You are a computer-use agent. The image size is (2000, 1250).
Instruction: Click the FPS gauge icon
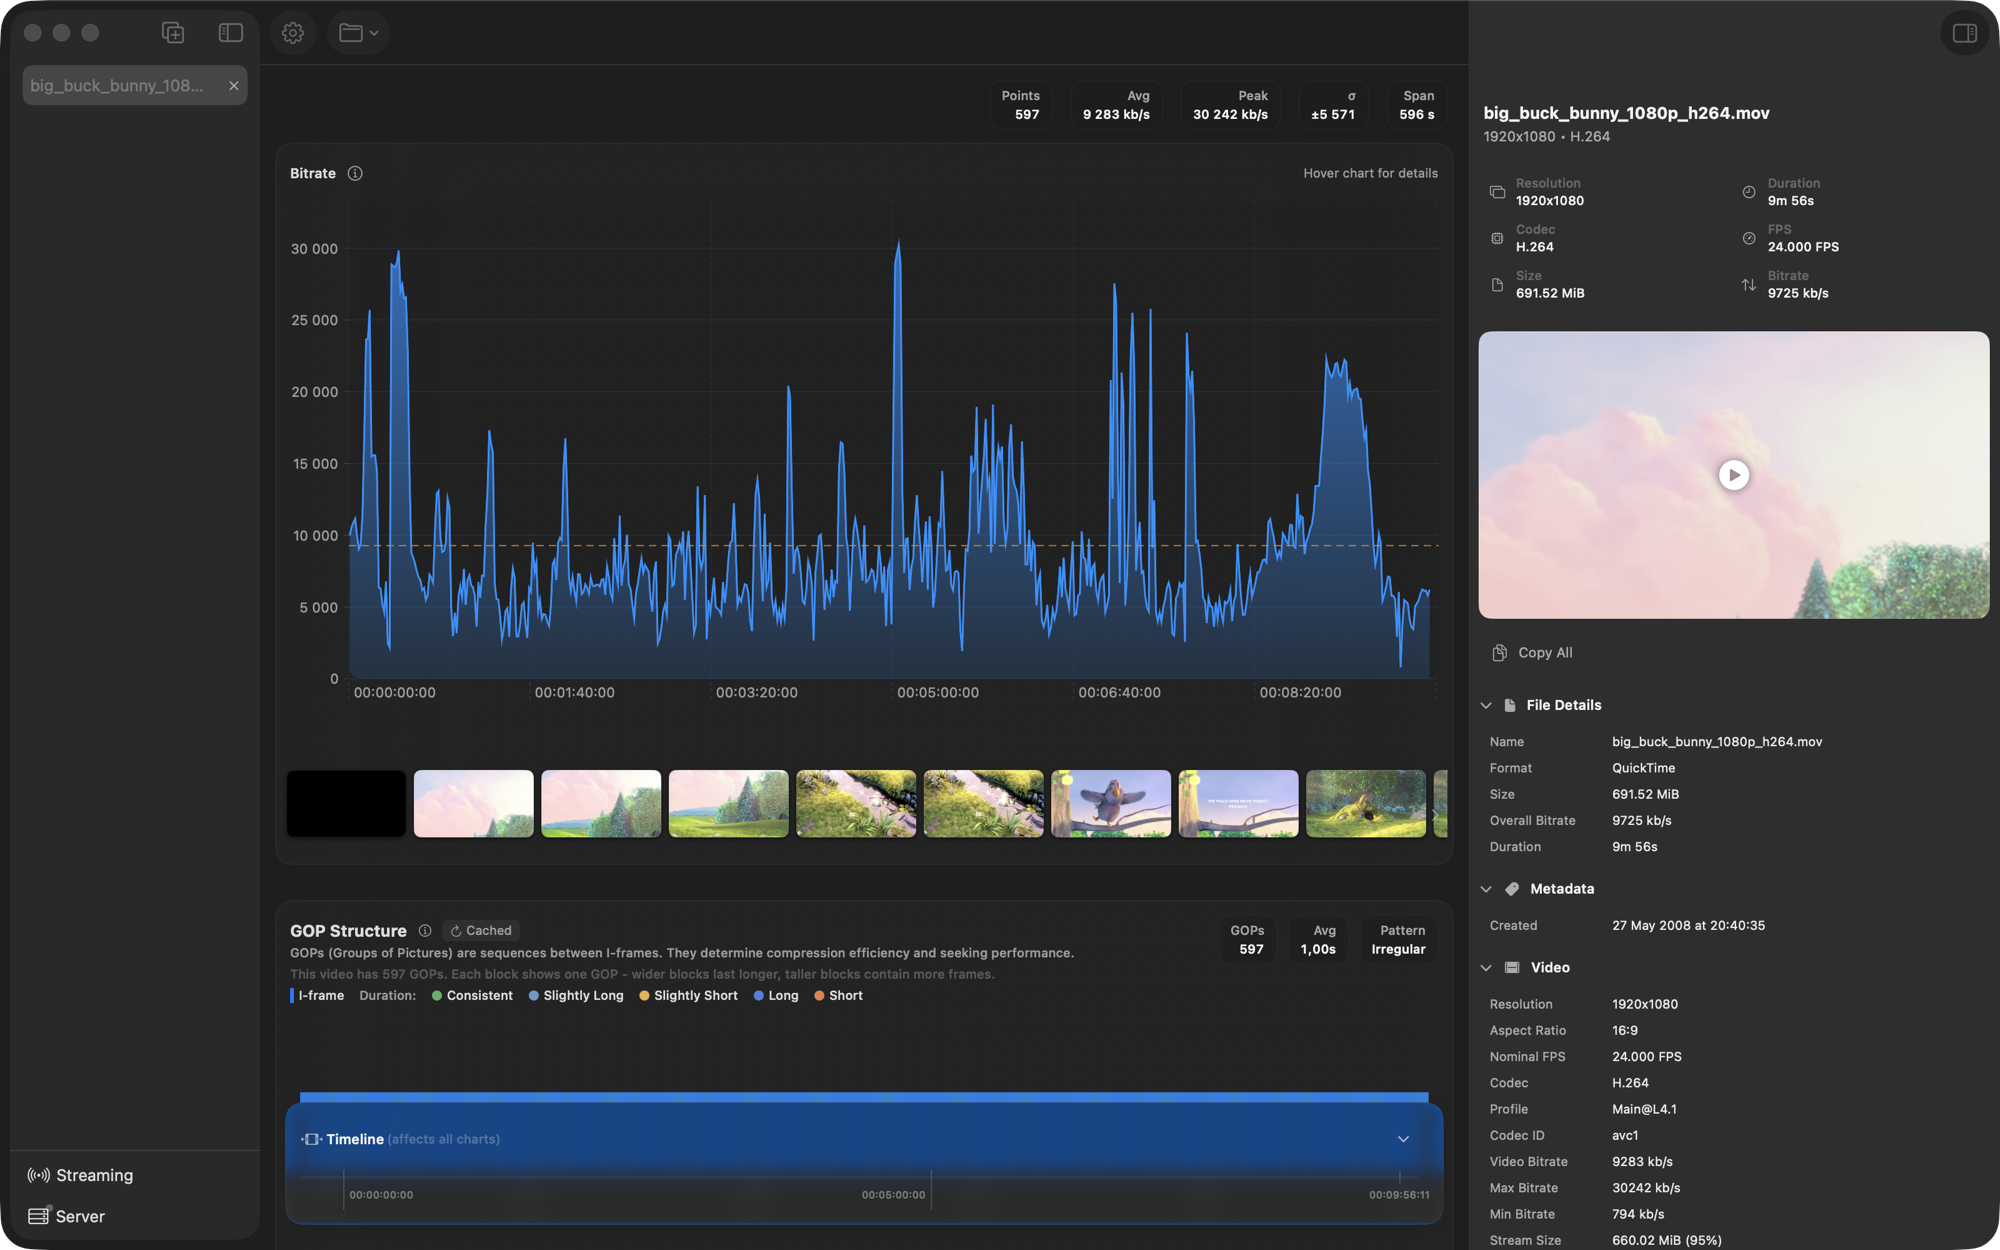coord(1749,238)
